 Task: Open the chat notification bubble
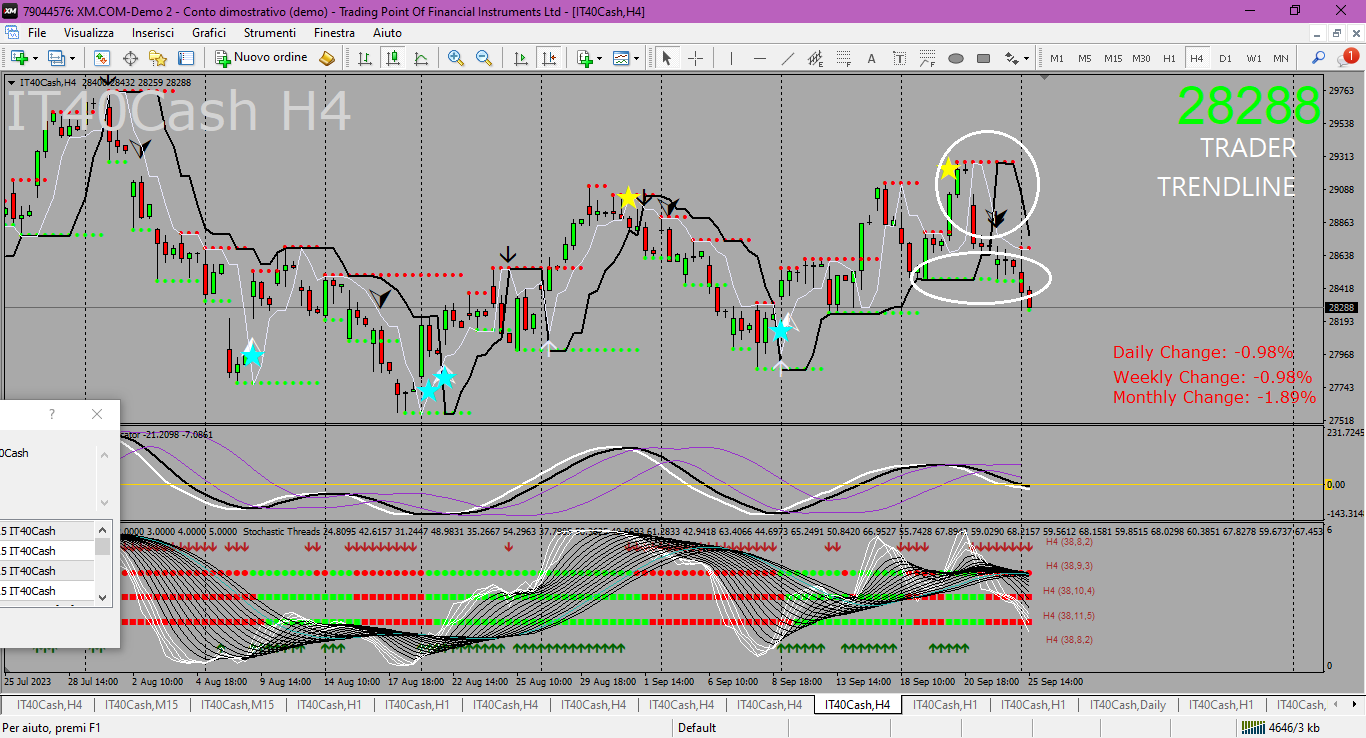tap(1349, 58)
